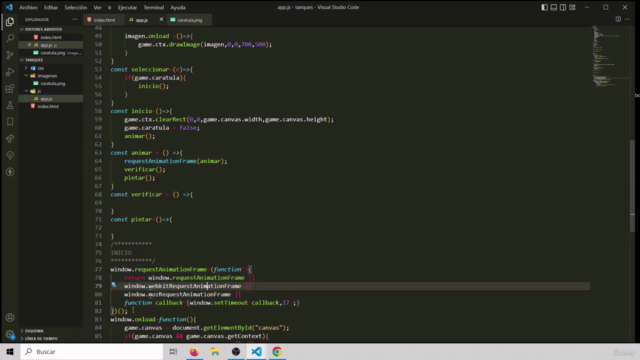Open the Bookmarks view in activity bar

[10, 122]
